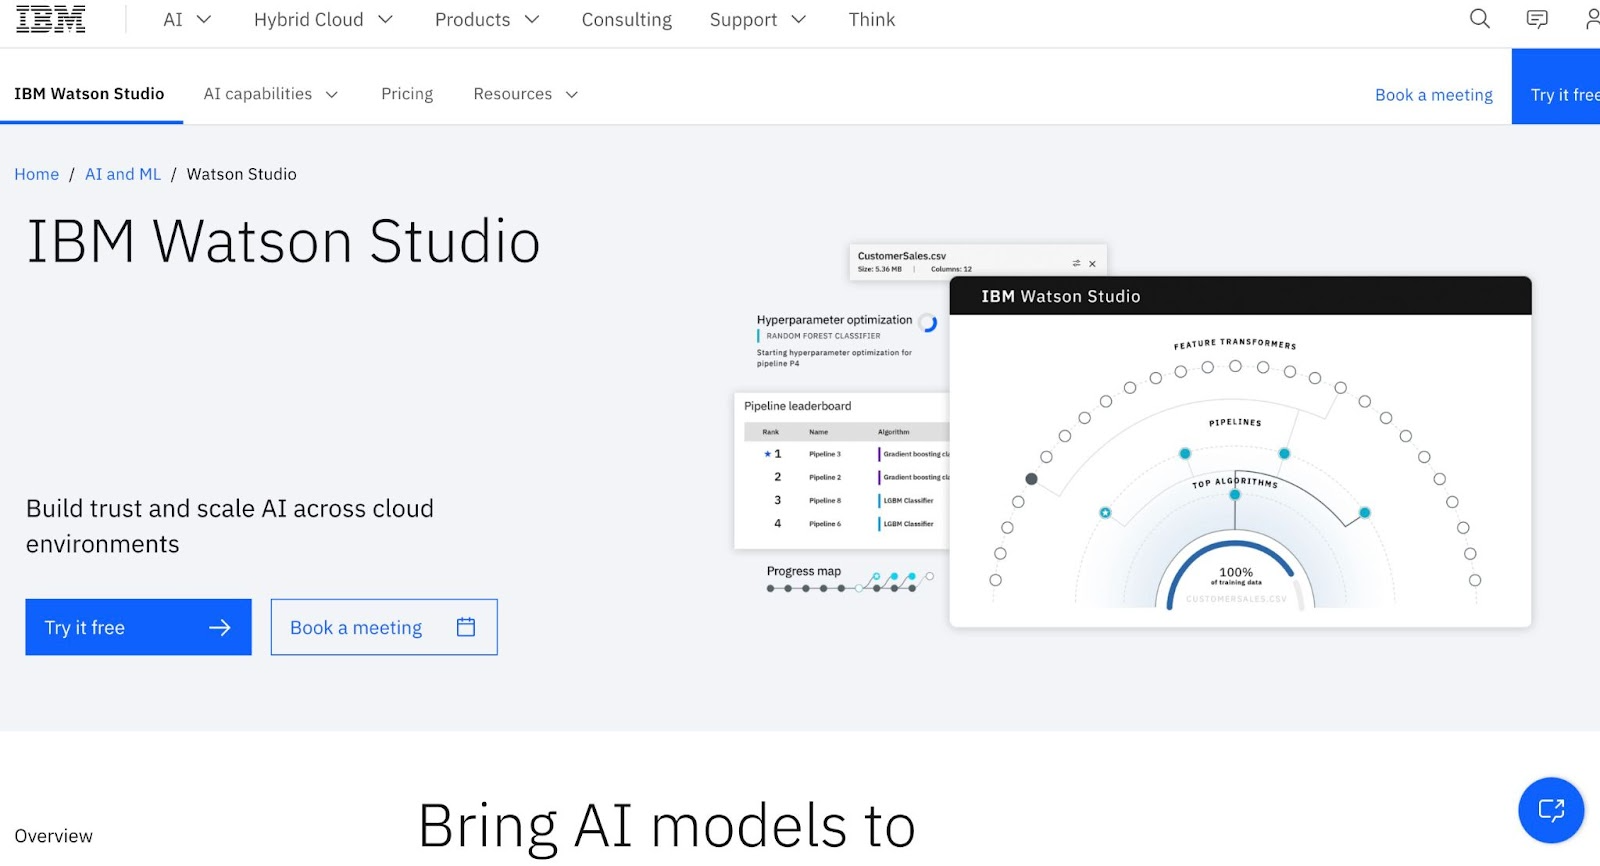Expand Resources dropdown
1600x866 pixels.
tap(526, 94)
